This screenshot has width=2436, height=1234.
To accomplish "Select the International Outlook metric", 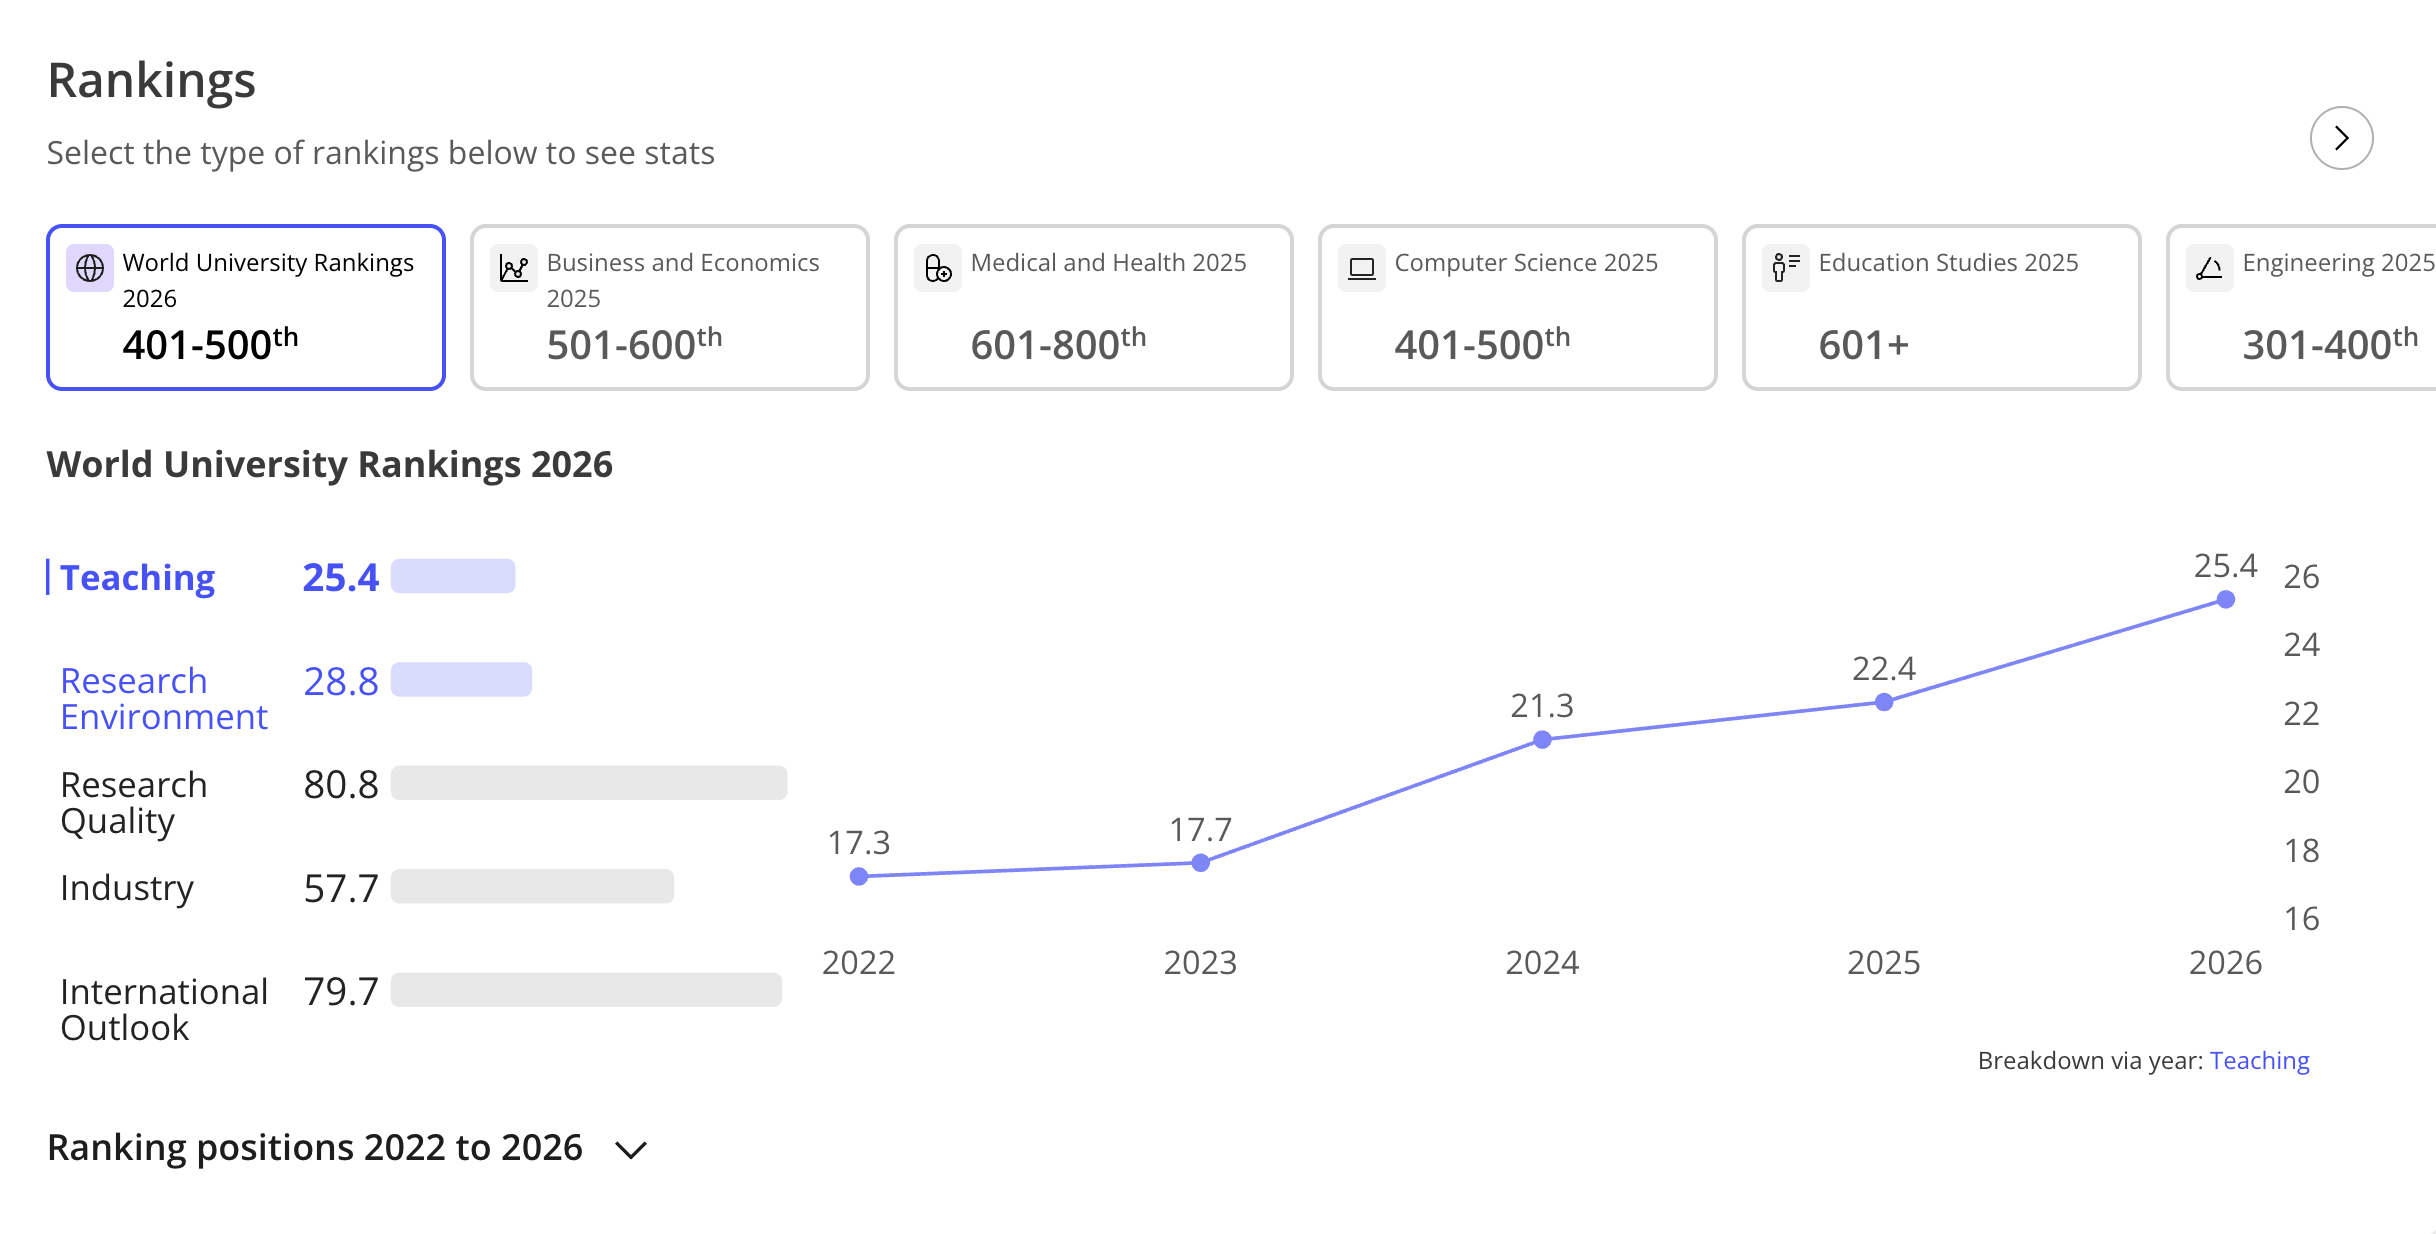I will coord(163,1009).
